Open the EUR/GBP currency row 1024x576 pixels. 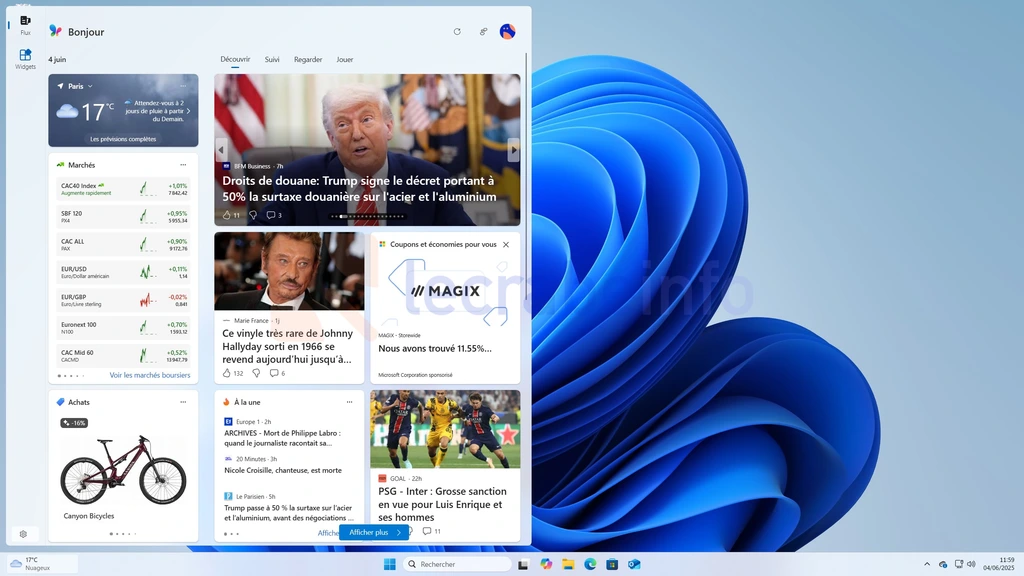tap(123, 300)
